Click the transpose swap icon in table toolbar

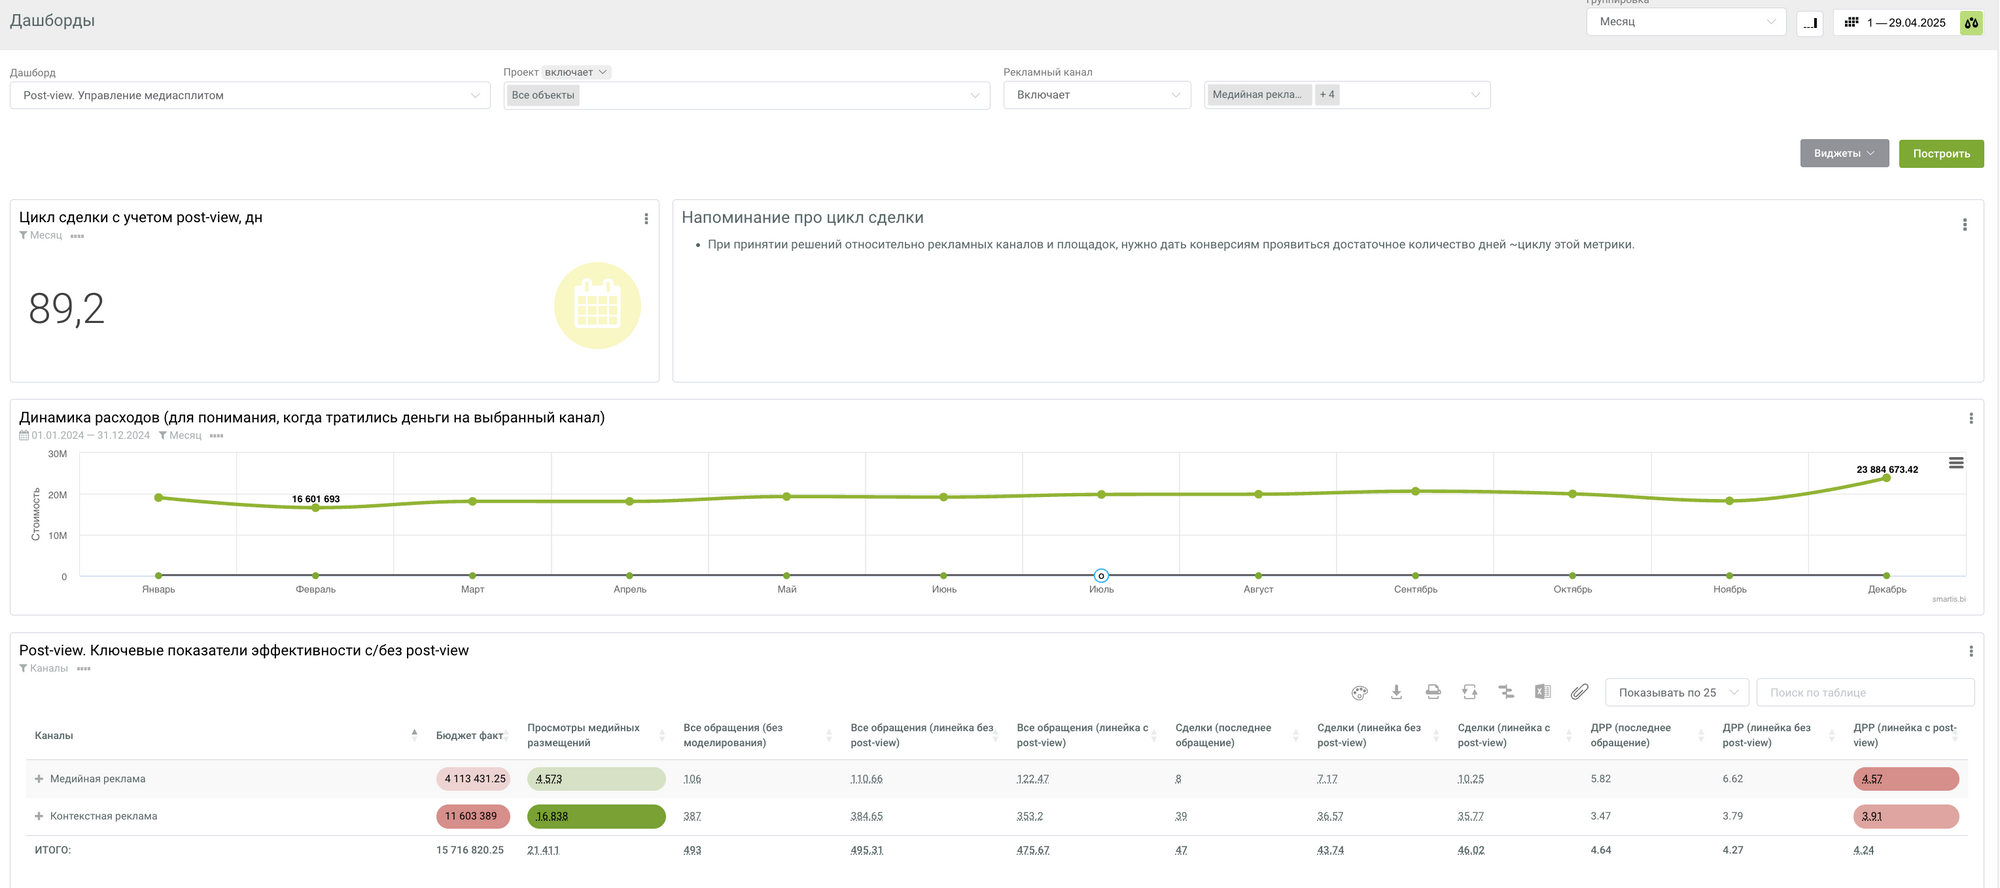1469,692
